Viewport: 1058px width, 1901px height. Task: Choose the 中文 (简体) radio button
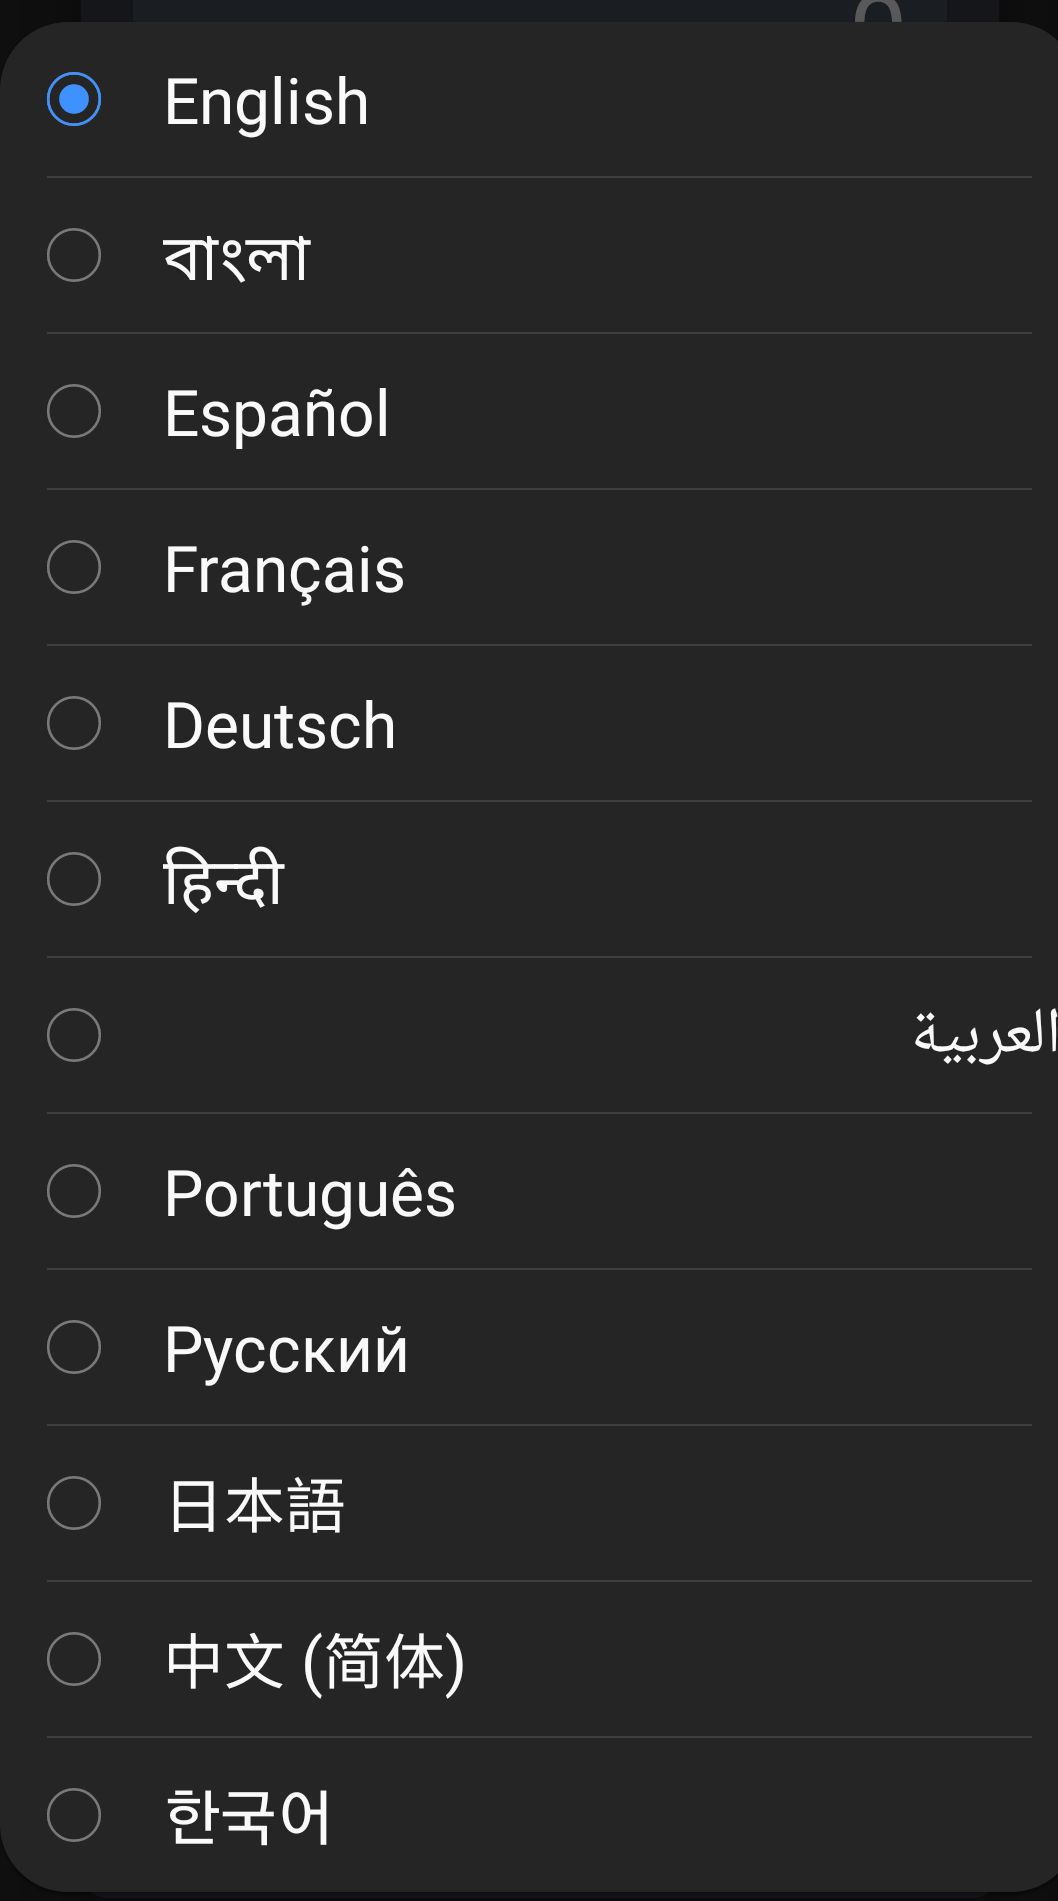click(74, 1659)
